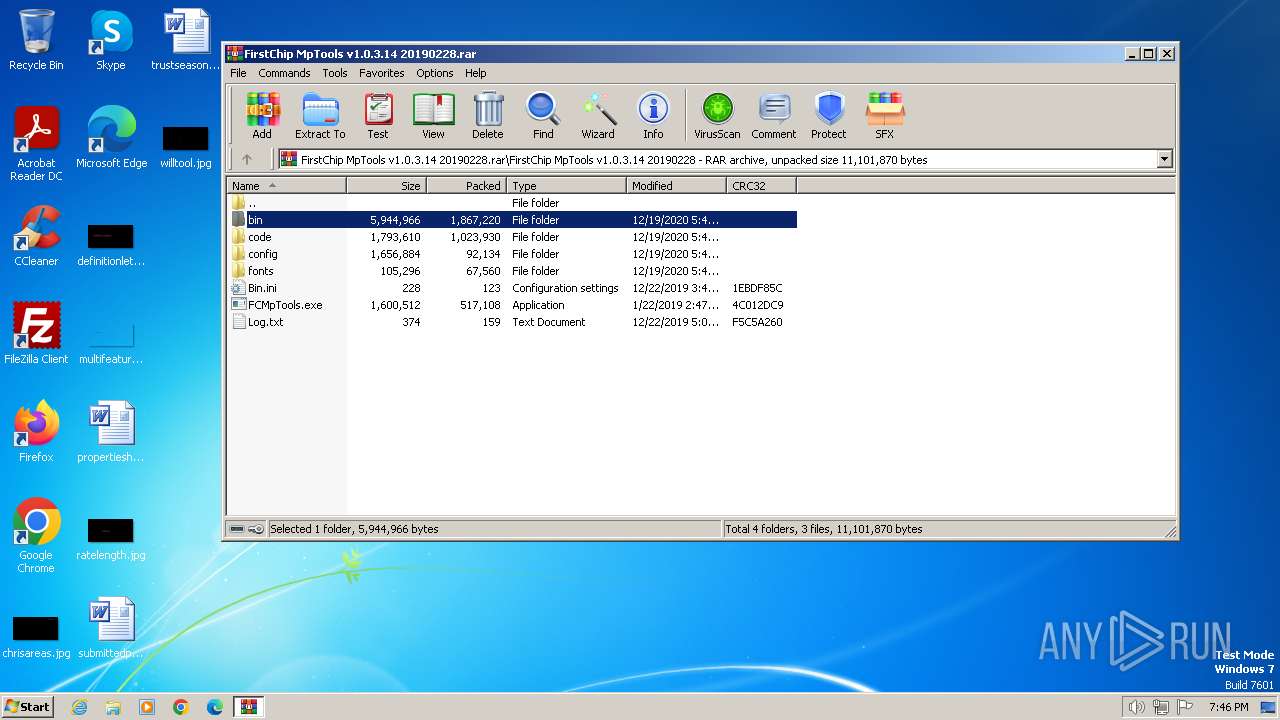Open the File menu
The width and height of the screenshot is (1280, 720).
tap(238, 73)
